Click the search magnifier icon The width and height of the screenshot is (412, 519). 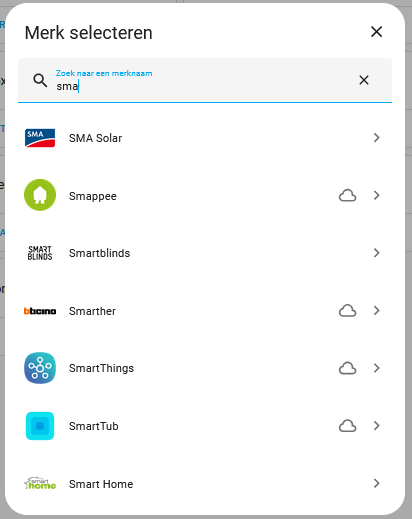[40, 80]
